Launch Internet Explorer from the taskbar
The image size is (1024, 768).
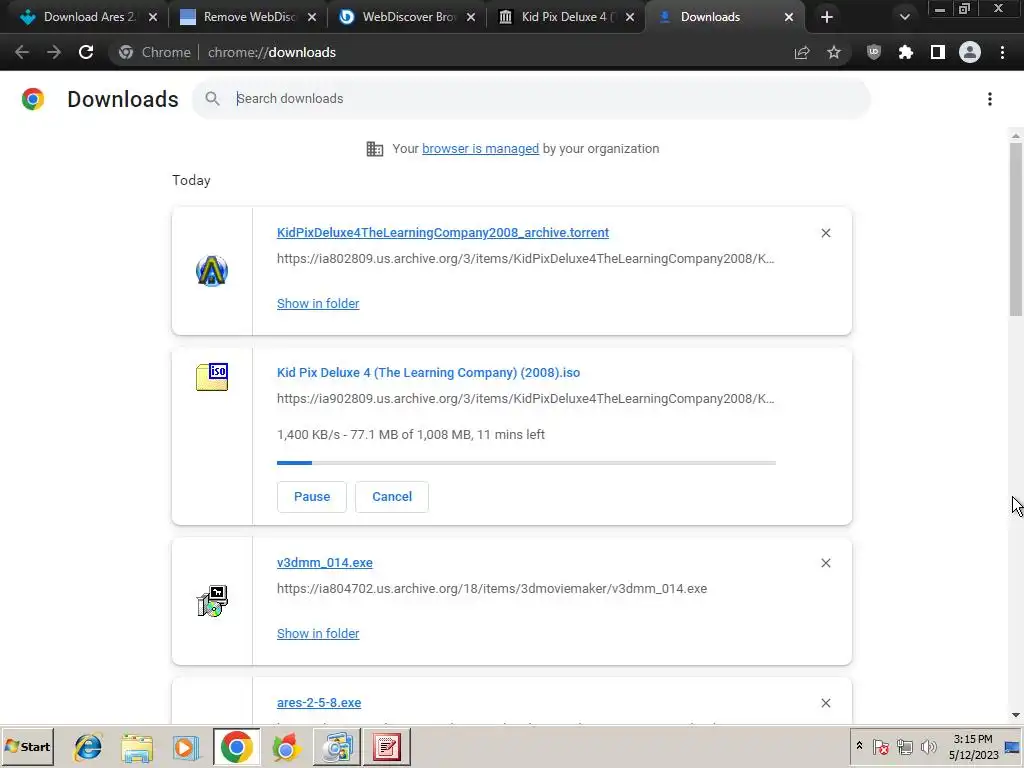pyautogui.click(x=88, y=747)
